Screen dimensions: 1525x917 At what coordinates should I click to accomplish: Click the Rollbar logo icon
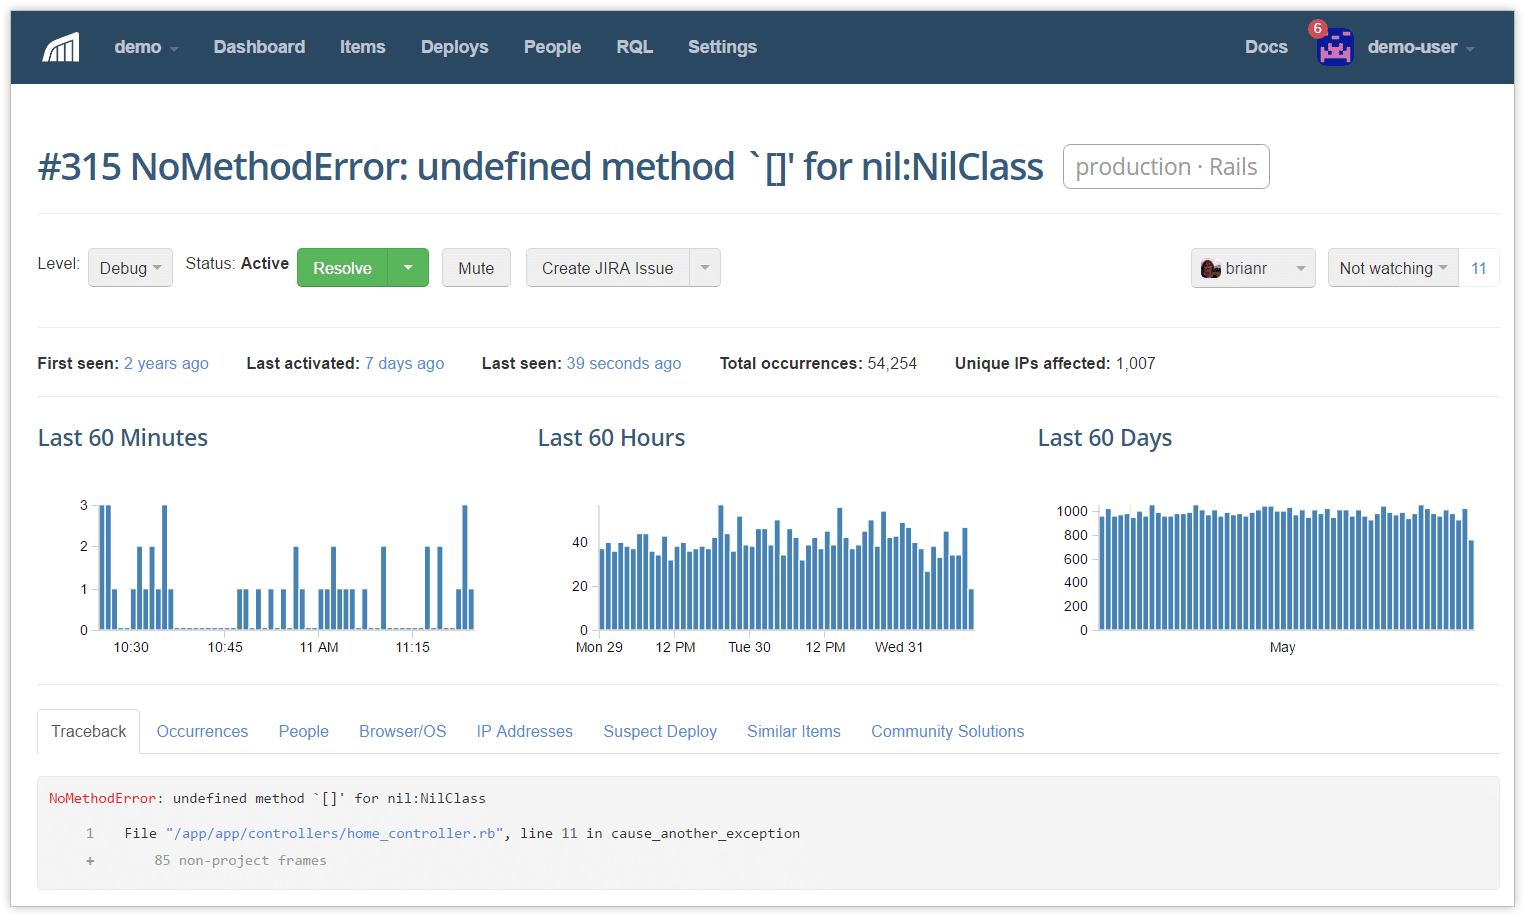61,47
